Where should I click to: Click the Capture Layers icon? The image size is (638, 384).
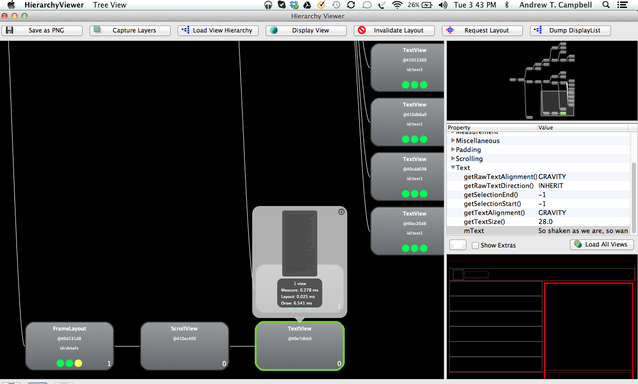97,30
